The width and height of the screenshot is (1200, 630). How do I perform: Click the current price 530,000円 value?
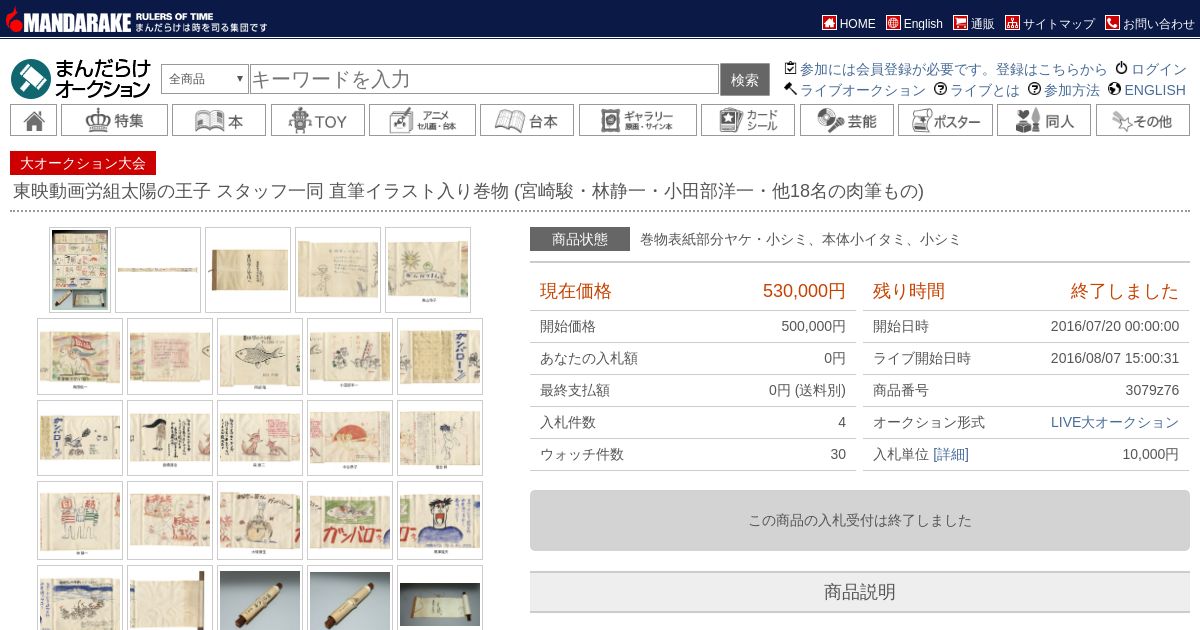pyautogui.click(x=804, y=291)
